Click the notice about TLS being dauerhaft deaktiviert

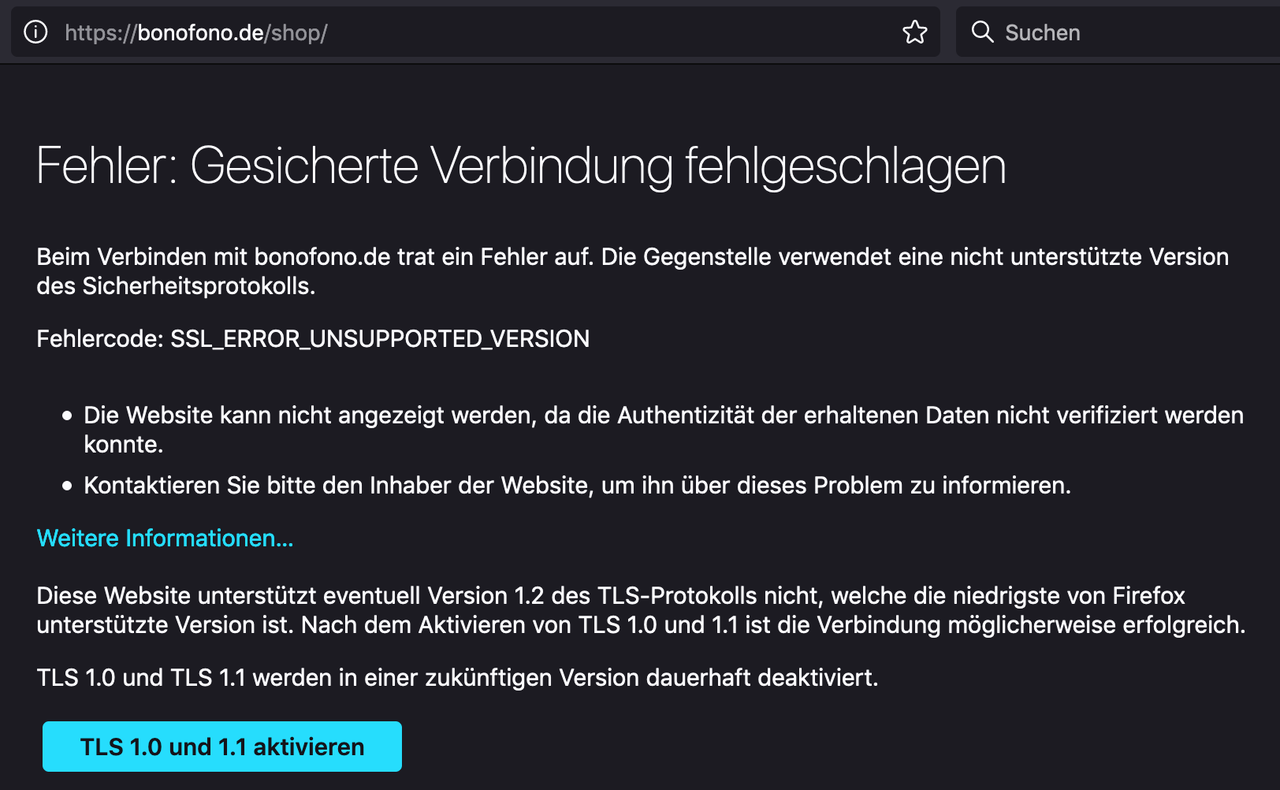tap(457, 677)
